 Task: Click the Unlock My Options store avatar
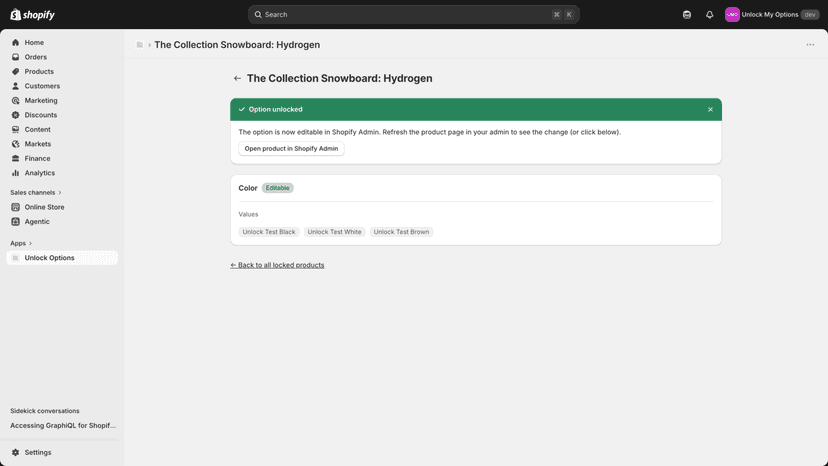tap(732, 15)
